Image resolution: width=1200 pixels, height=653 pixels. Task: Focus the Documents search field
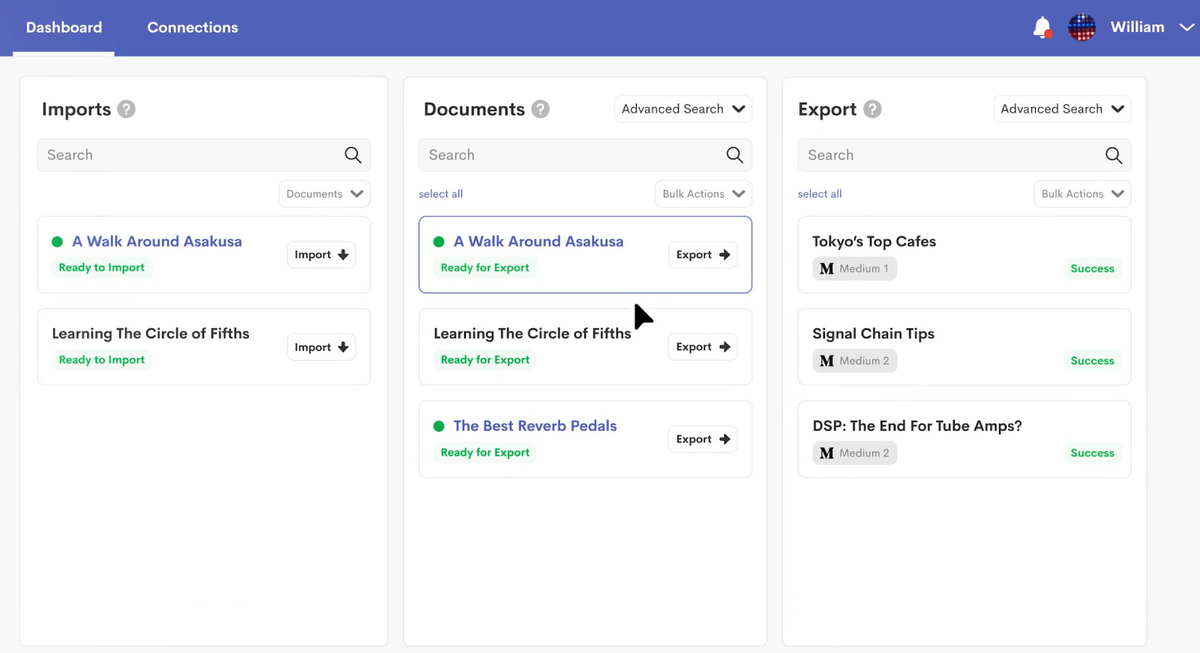tap(585, 155)
